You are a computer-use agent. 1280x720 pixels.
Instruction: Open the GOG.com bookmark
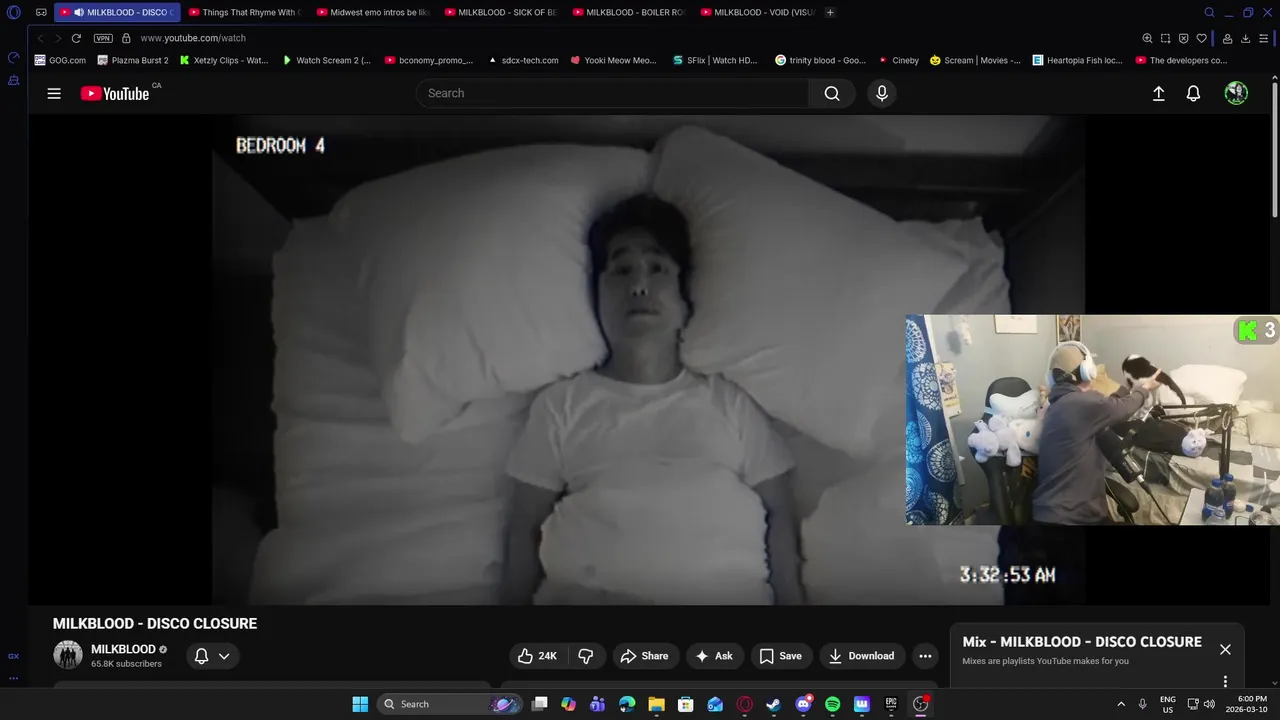pos(60,60)
